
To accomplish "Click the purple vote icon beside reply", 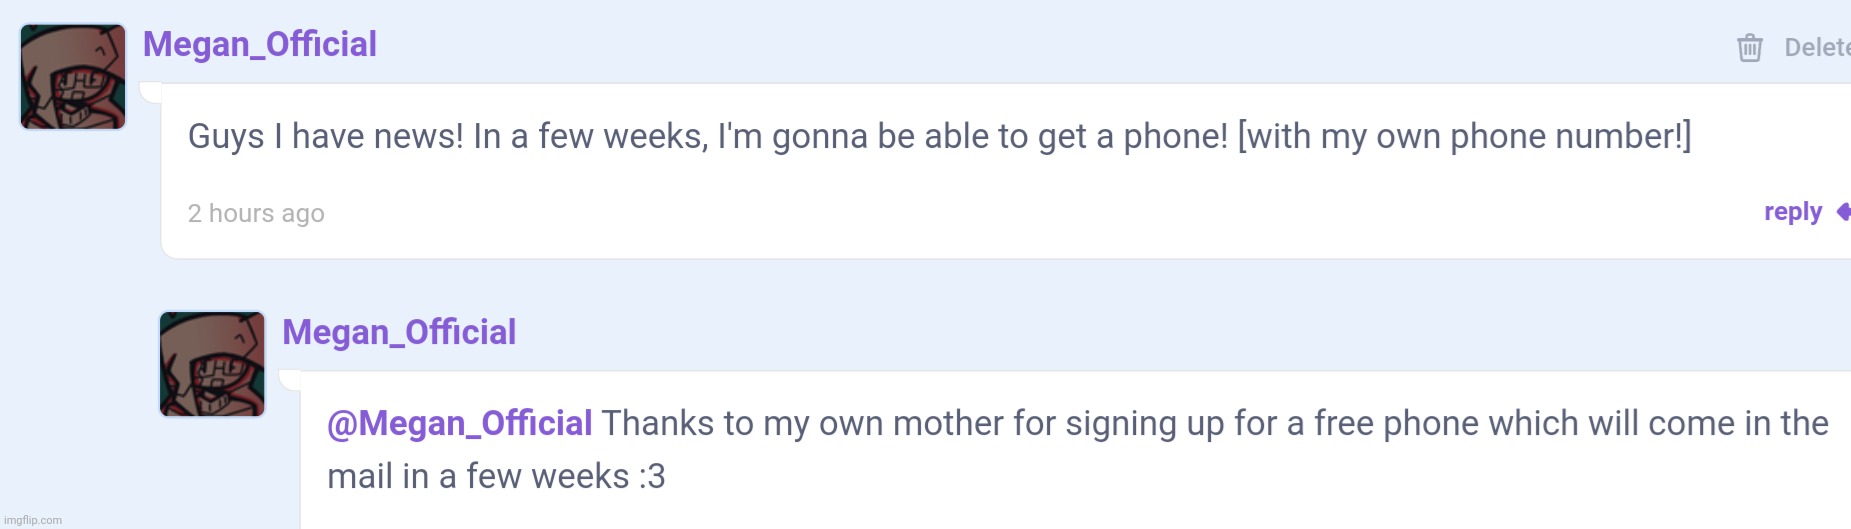I will [x=1844, y=212].
